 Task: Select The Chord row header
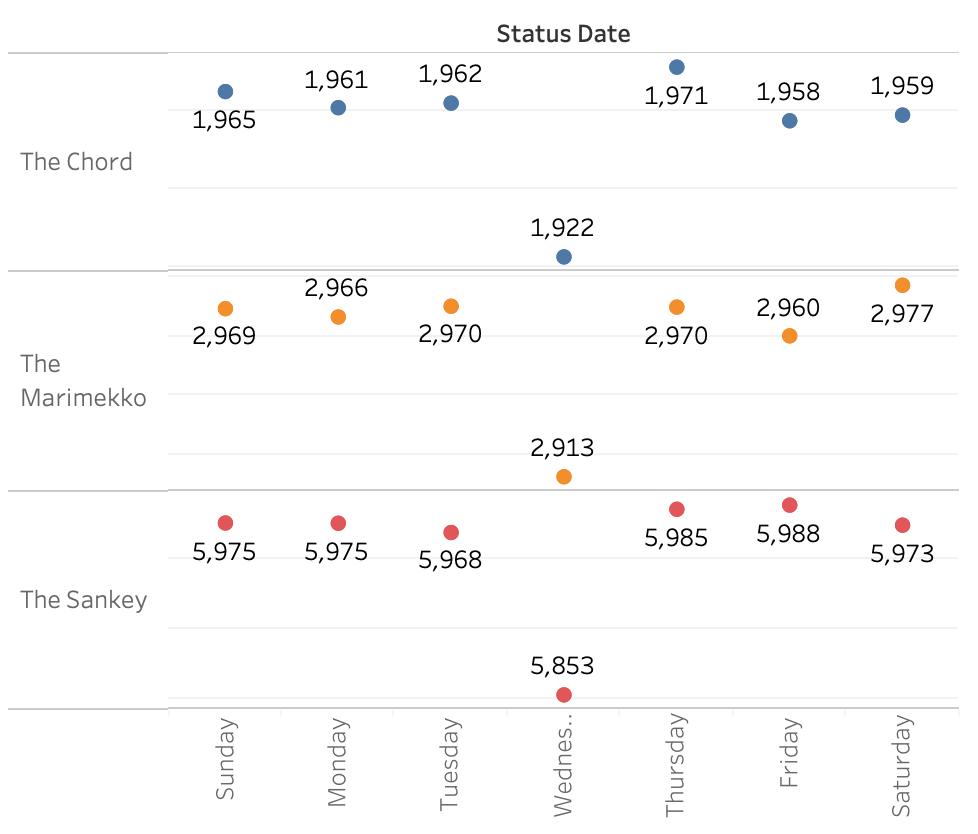point(77,162)
